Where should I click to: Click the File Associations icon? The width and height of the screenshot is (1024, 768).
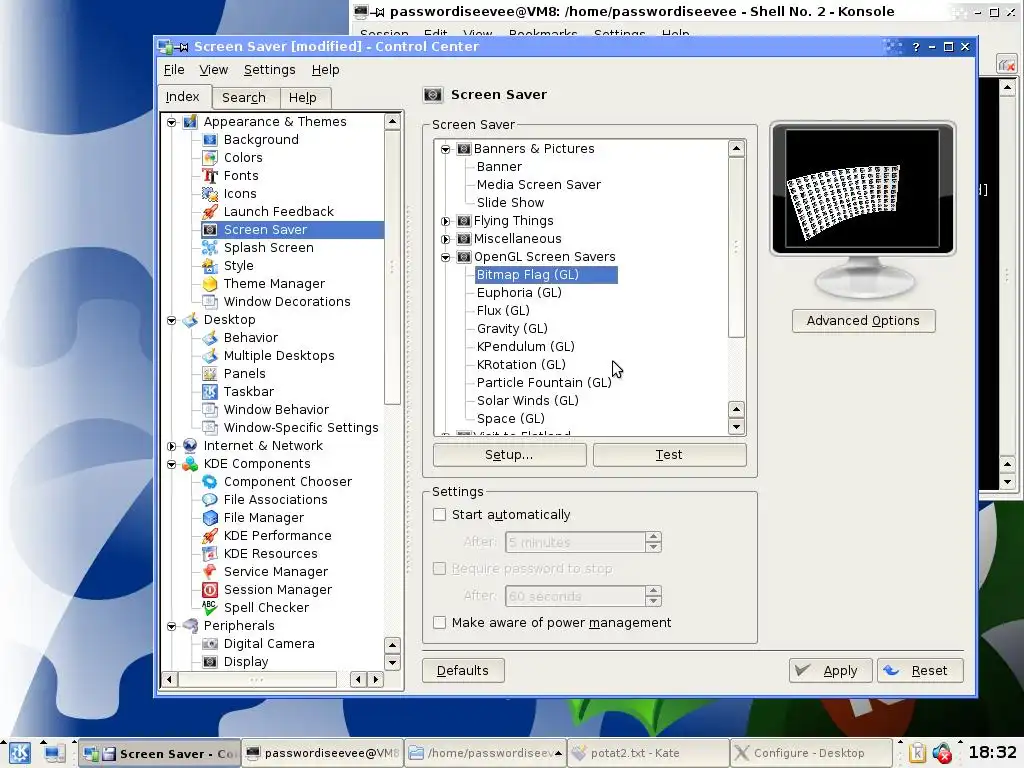tap(210, 500)
